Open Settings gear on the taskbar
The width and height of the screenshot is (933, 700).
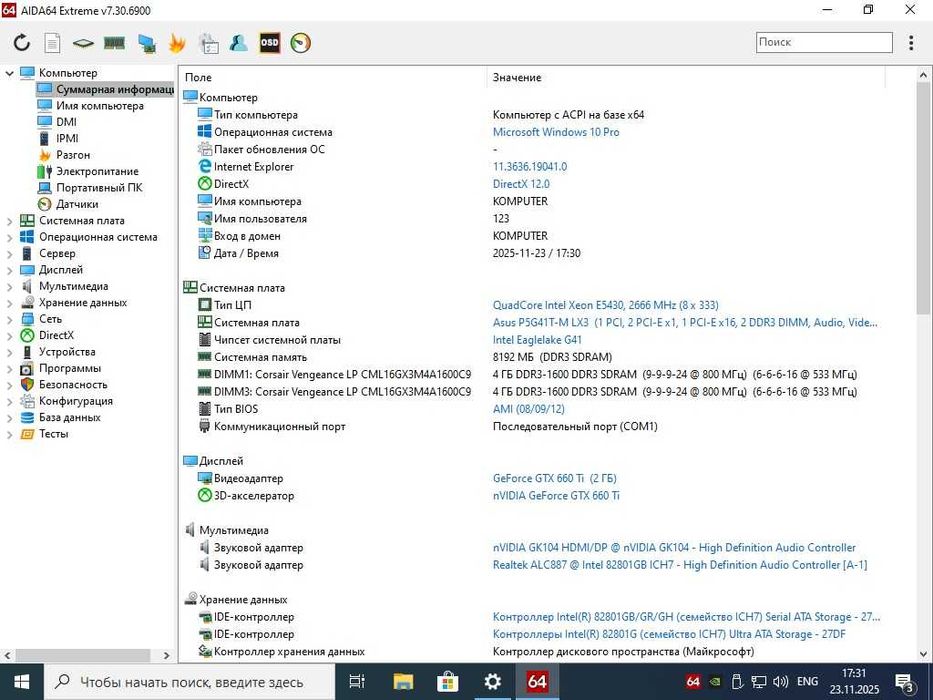pos(493,682)
